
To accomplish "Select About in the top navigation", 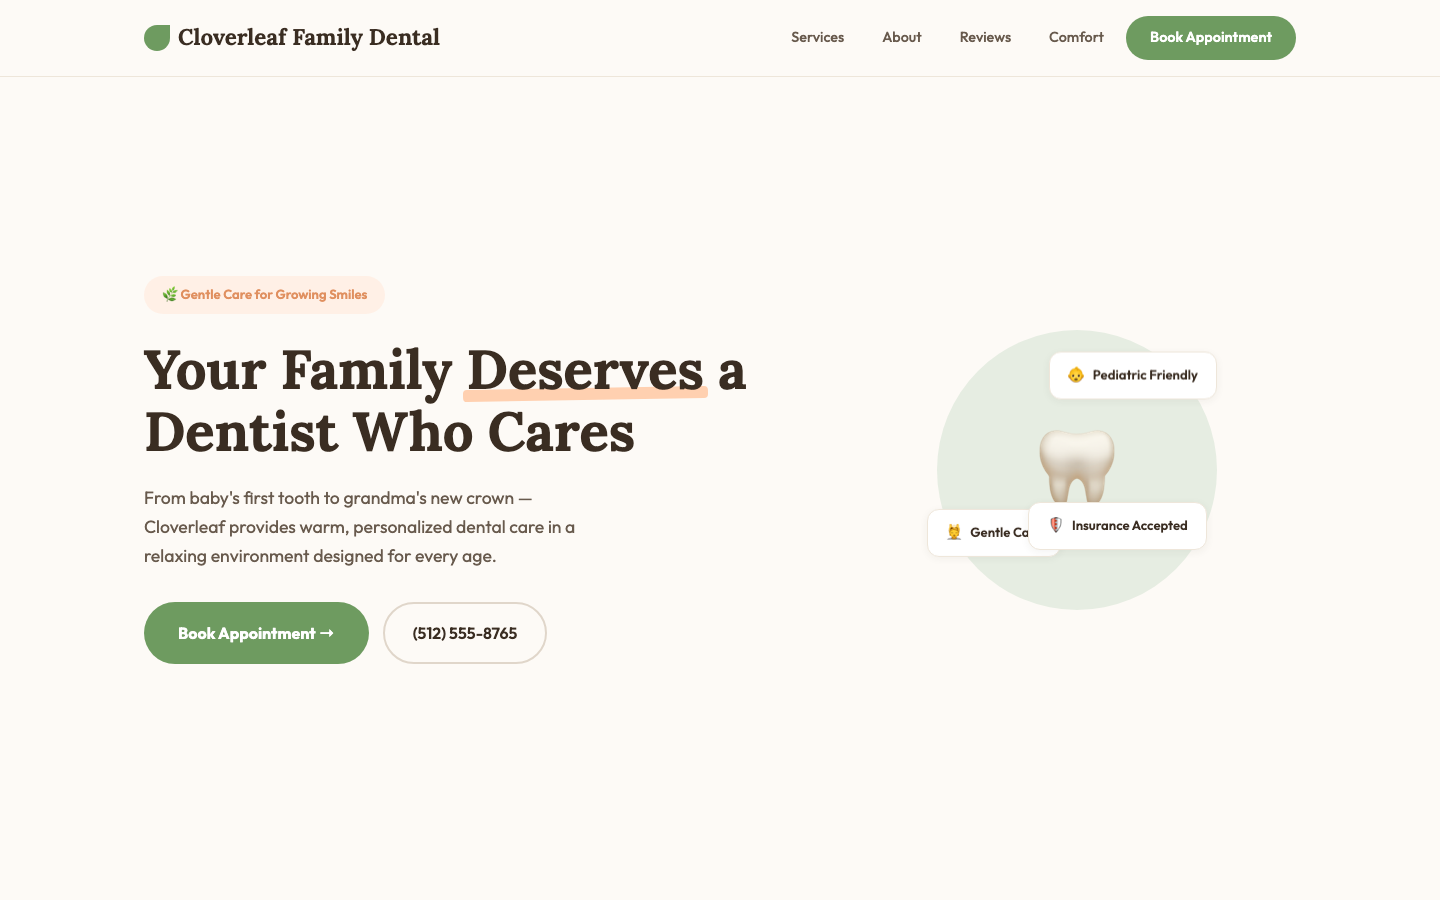I will coord(901,37).
